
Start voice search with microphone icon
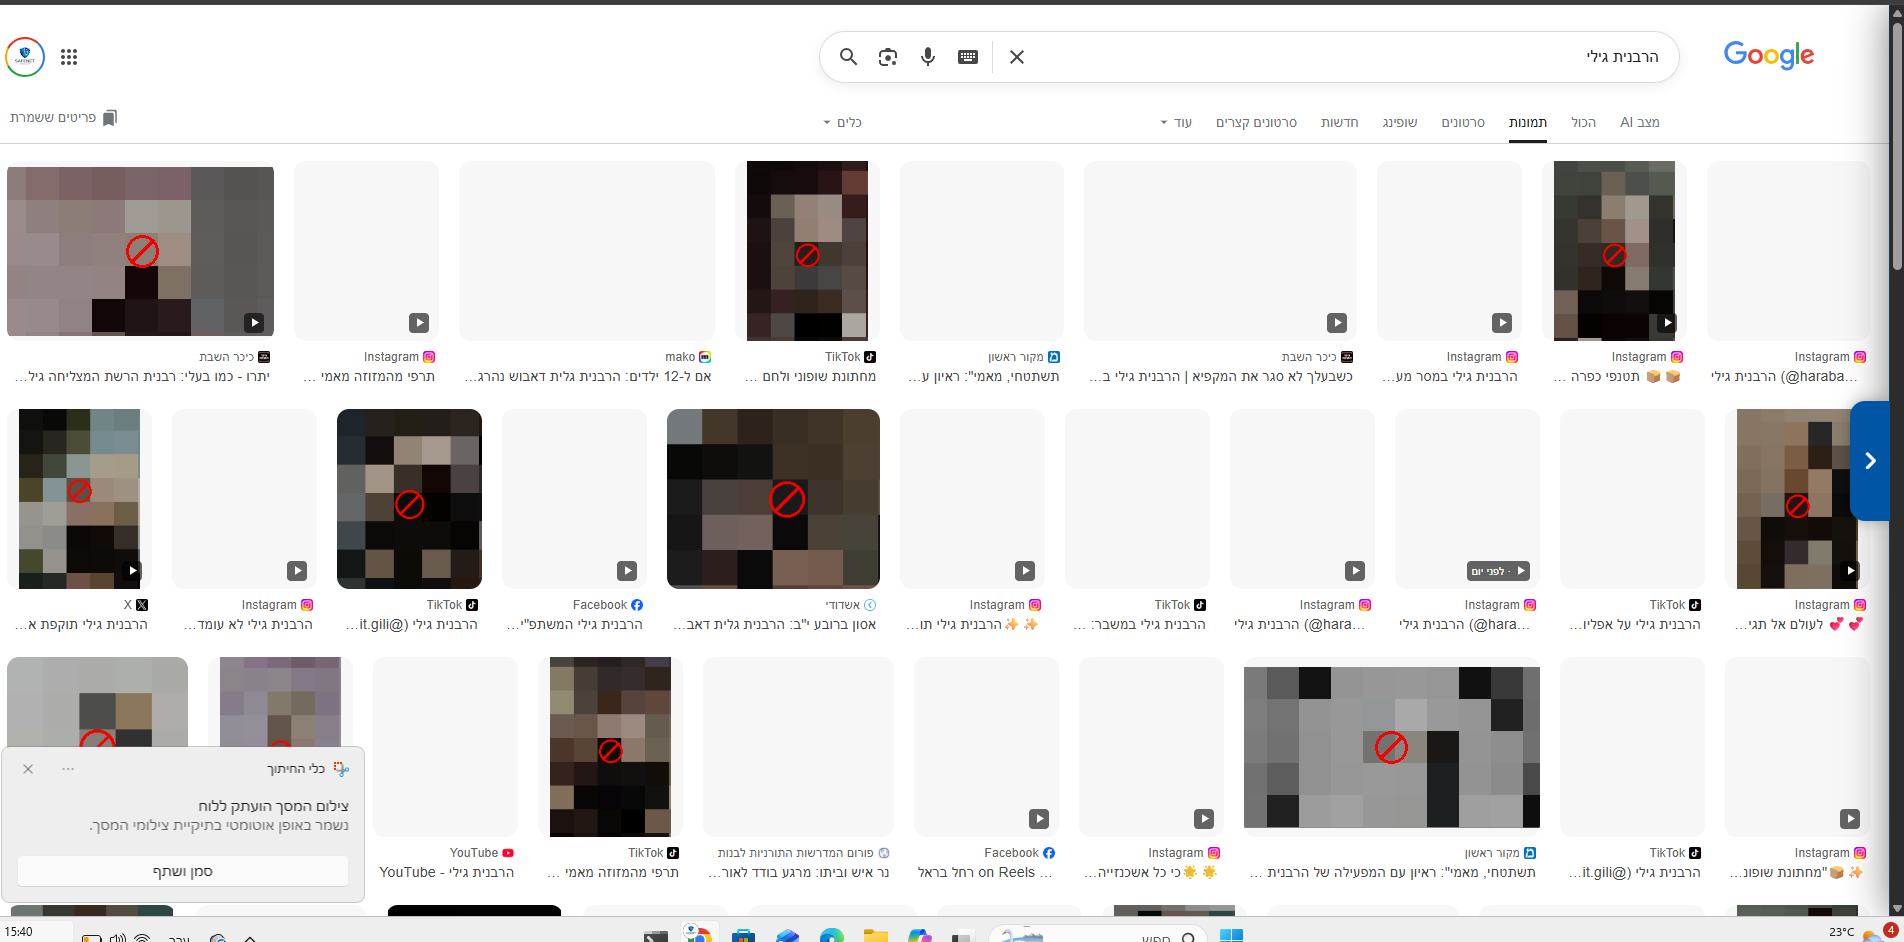[928, 57]
